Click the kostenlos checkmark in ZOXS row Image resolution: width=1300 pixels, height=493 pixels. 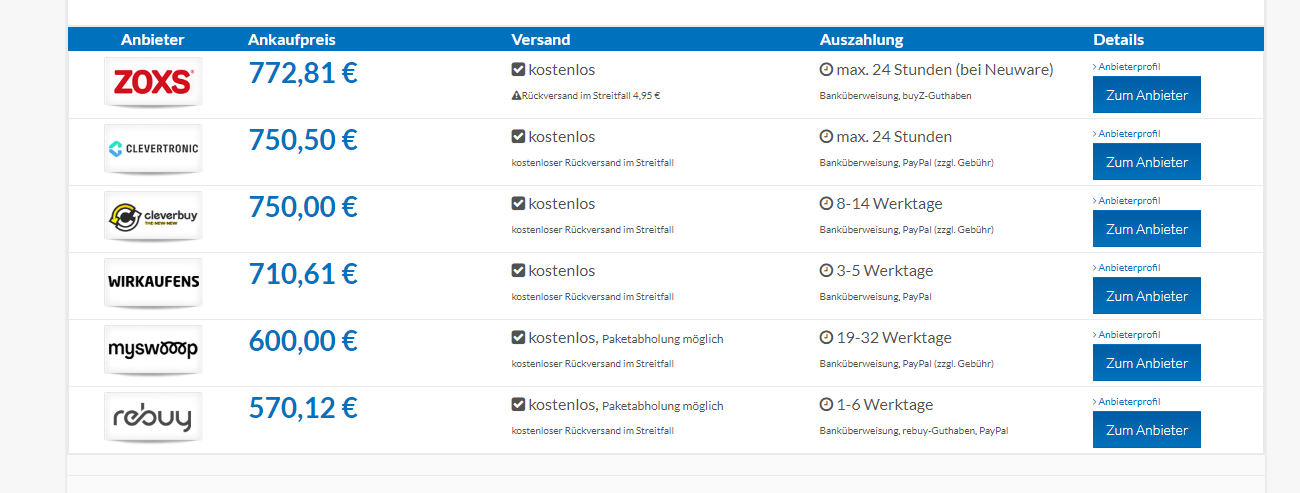click(x=518, y=70)
